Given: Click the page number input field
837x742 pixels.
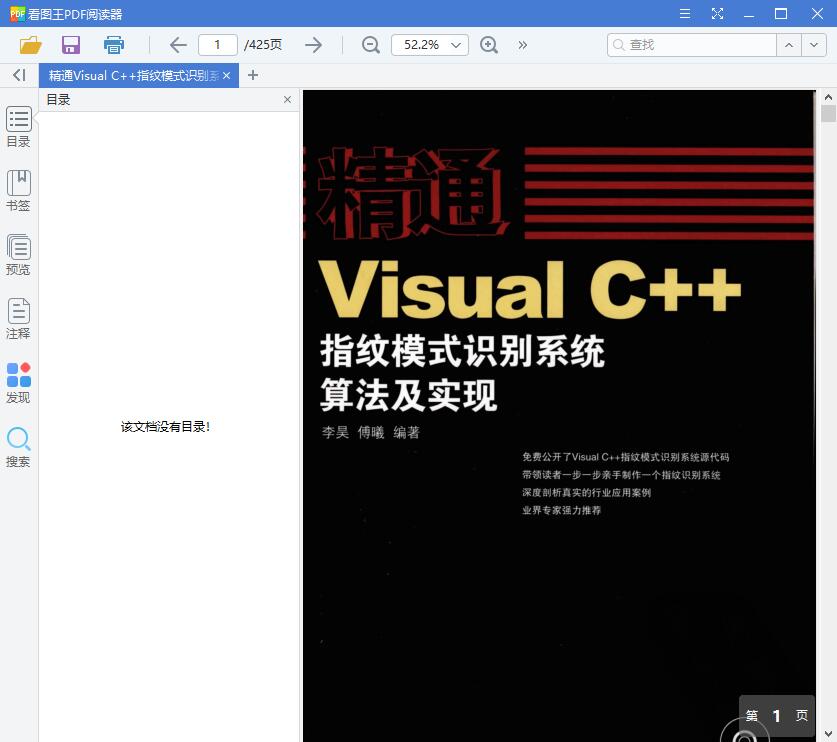Looking at the screenshot, I should click(218, 45).
